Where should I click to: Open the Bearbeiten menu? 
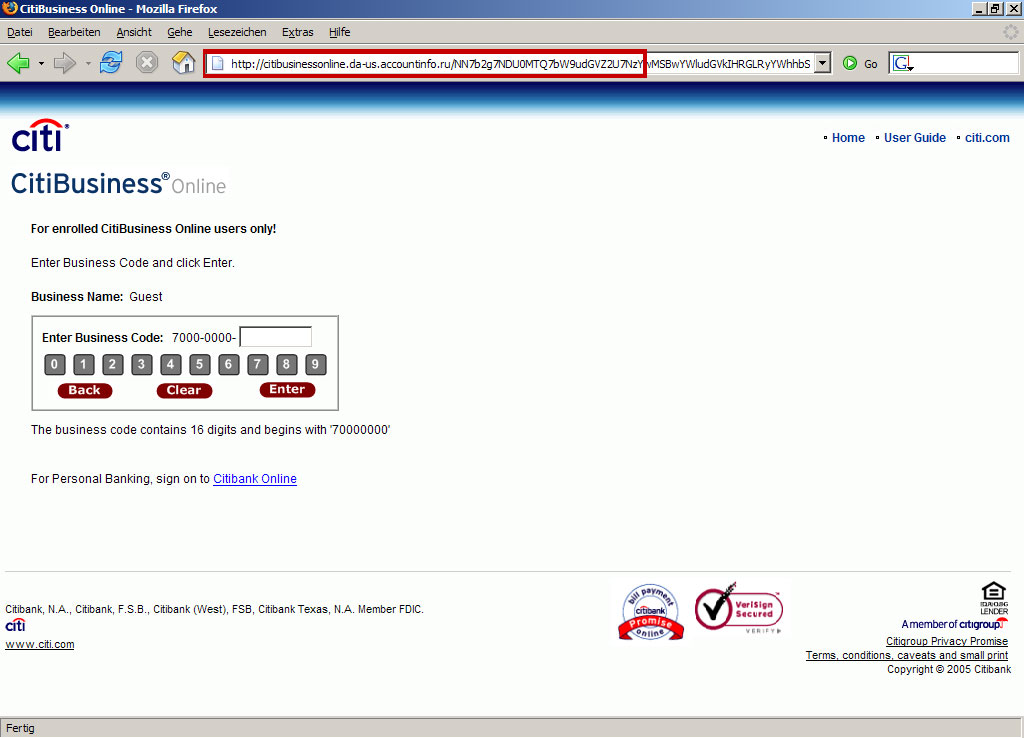74,32
